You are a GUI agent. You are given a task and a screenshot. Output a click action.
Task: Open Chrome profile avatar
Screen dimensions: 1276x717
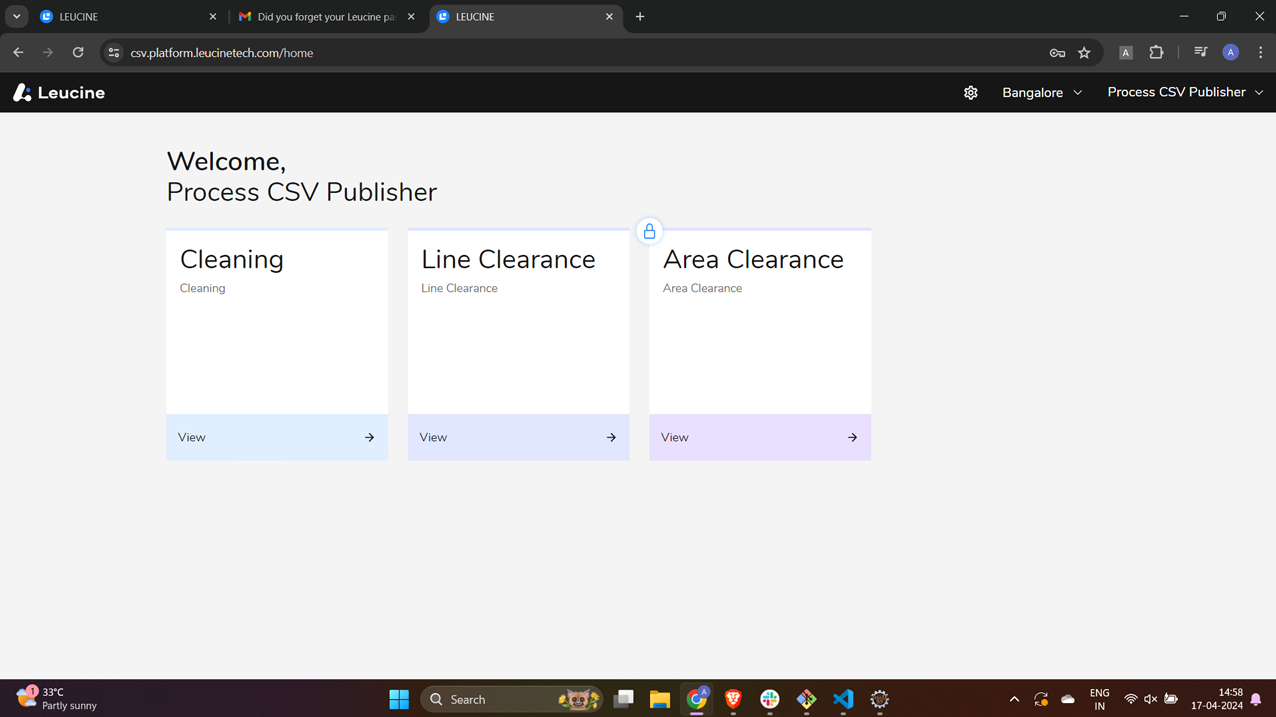pyautogui.click(x=1231, y=52)
